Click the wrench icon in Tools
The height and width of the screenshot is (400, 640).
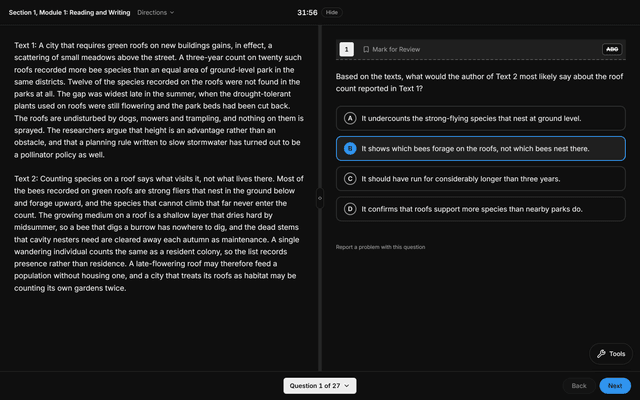(601, 354)
